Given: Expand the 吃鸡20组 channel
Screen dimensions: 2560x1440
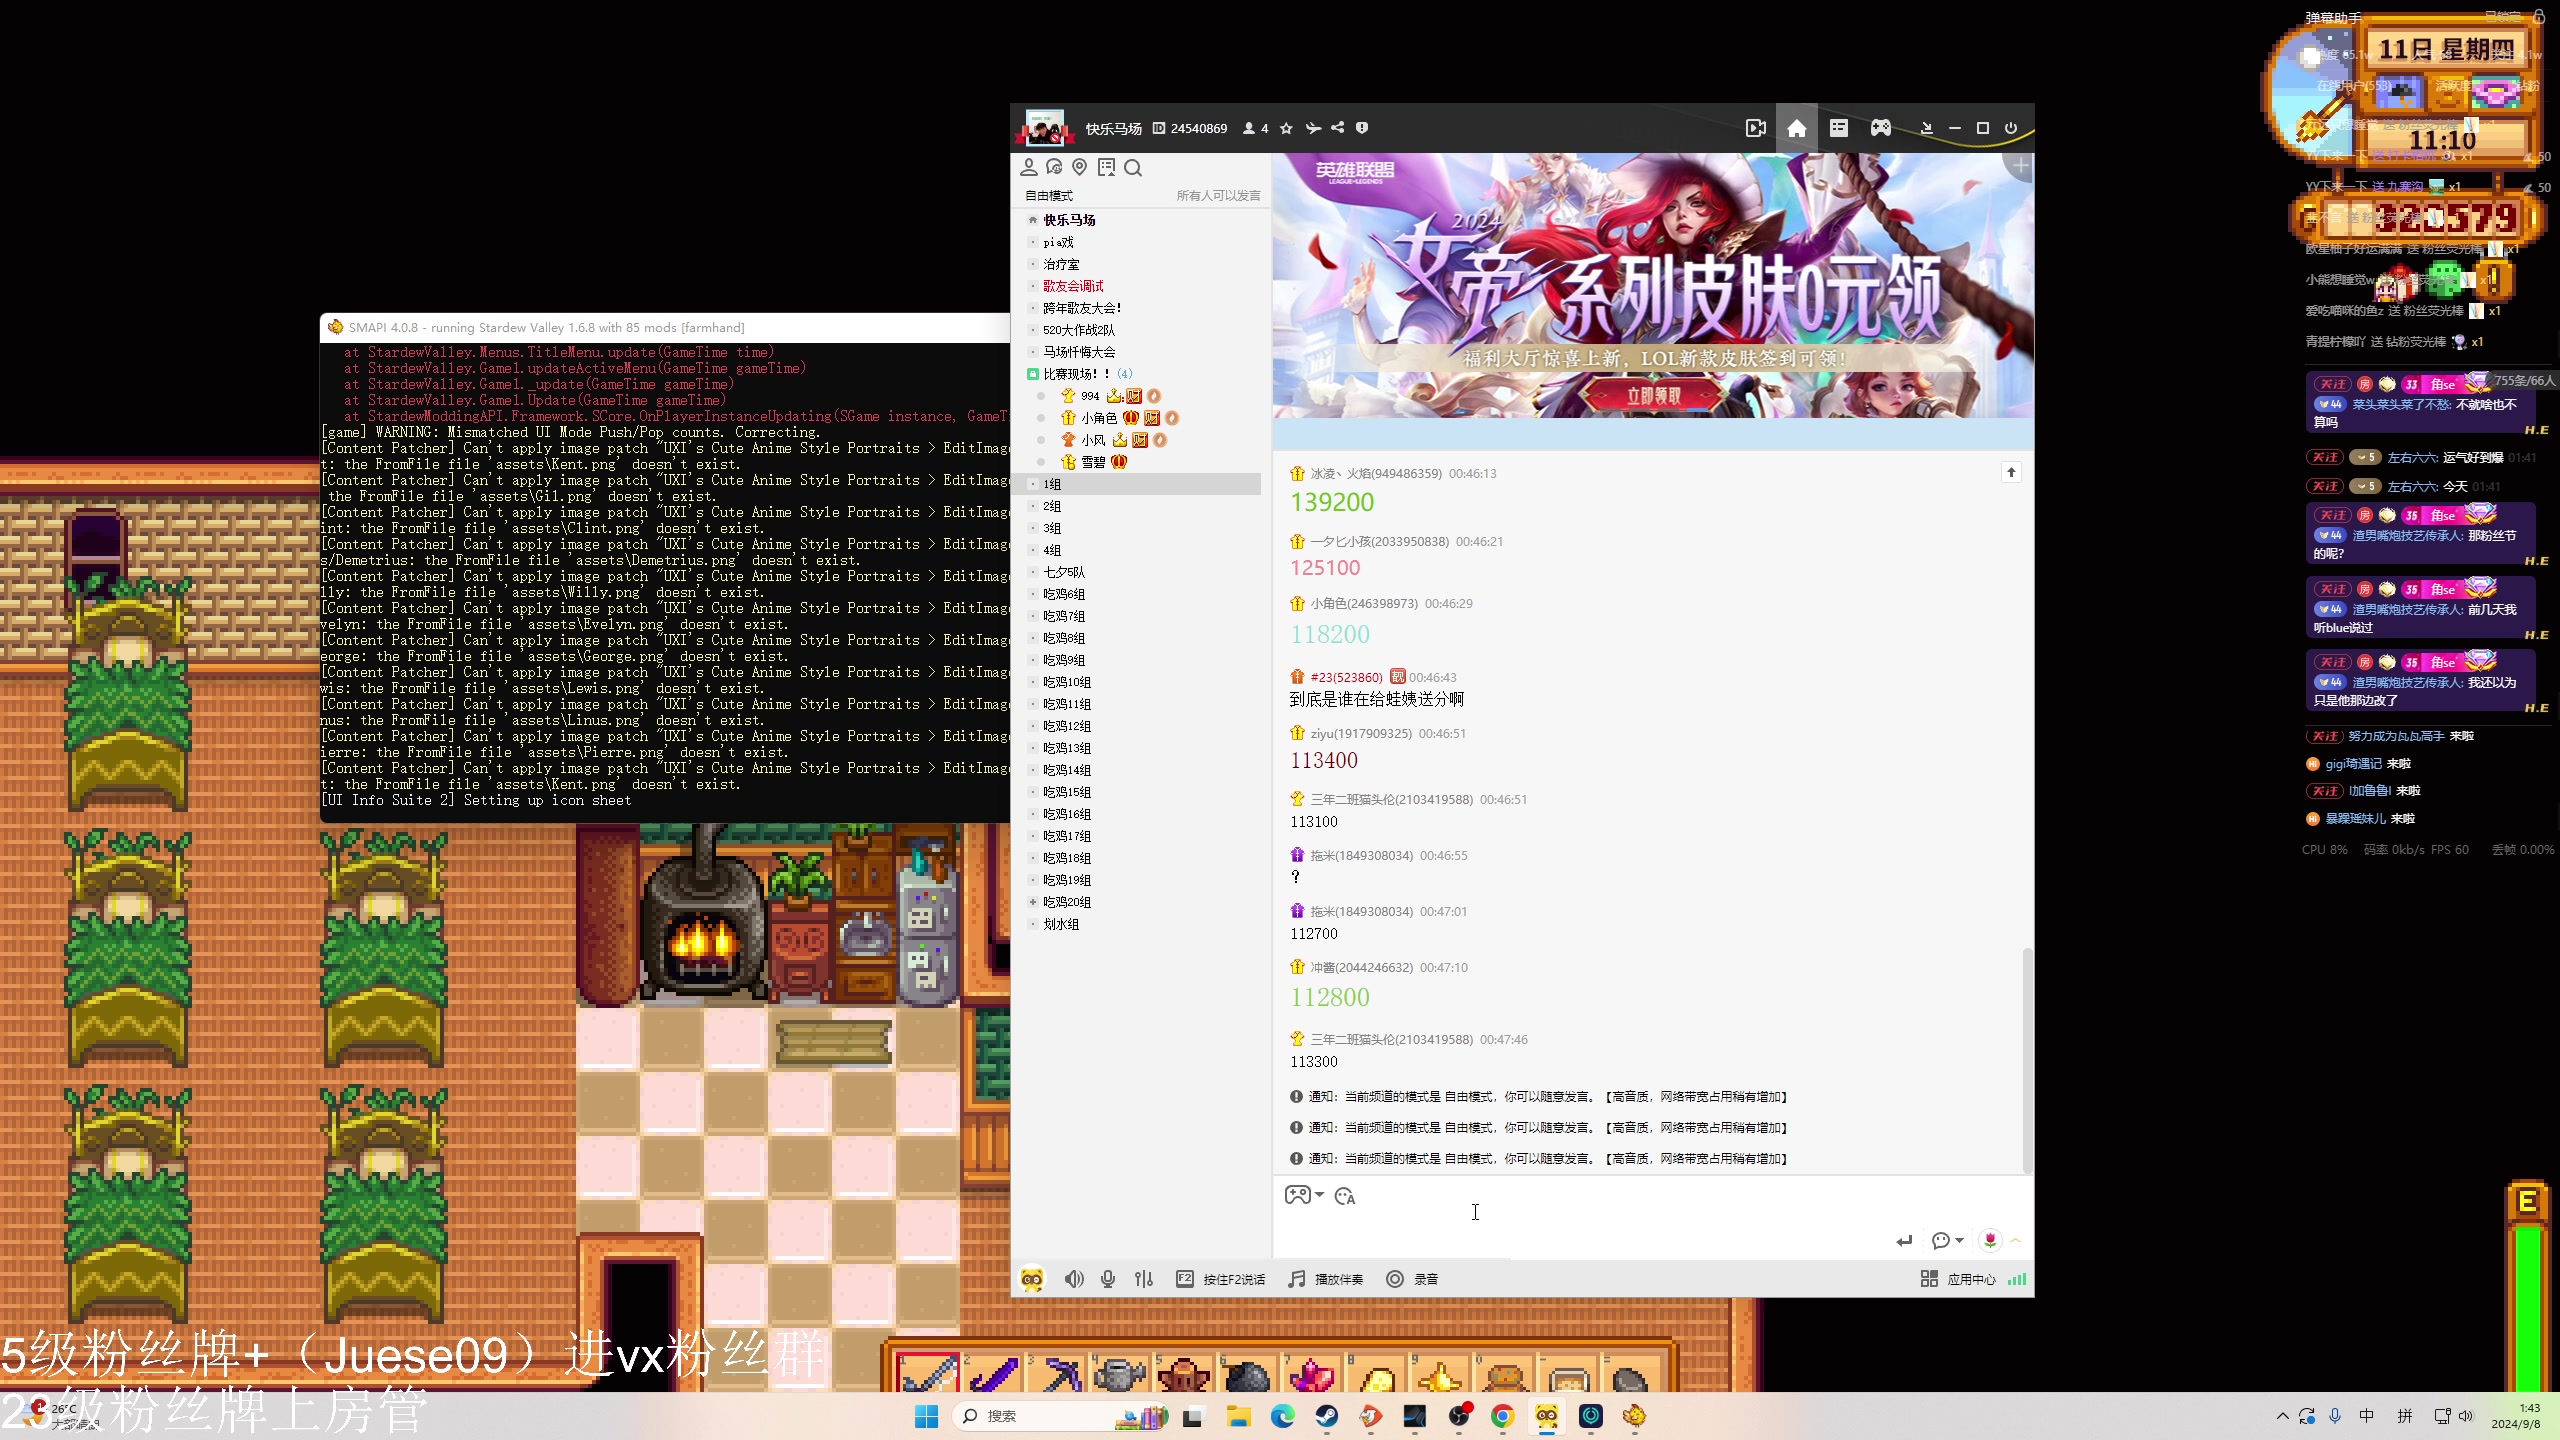Looking at the screenshot, I should coord(1033,902).
